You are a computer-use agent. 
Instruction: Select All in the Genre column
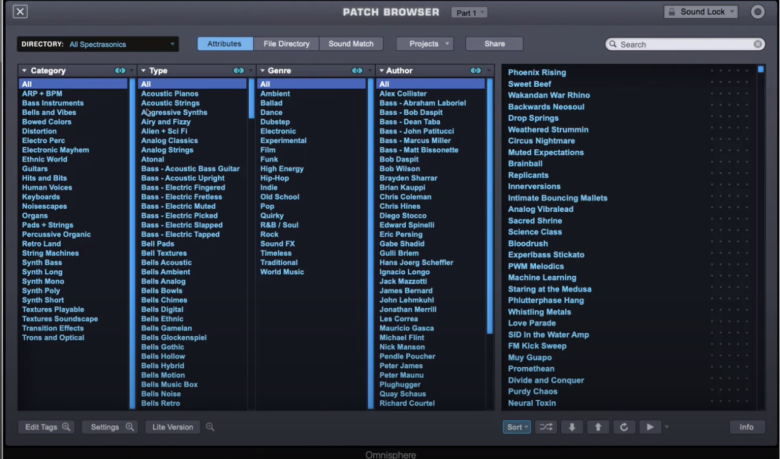coord(312,84)
